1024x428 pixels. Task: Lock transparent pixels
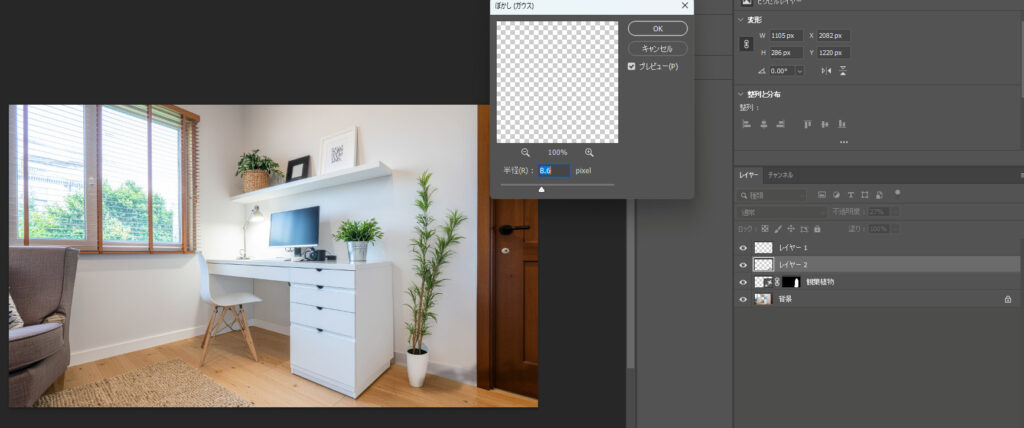click(765, 229)
